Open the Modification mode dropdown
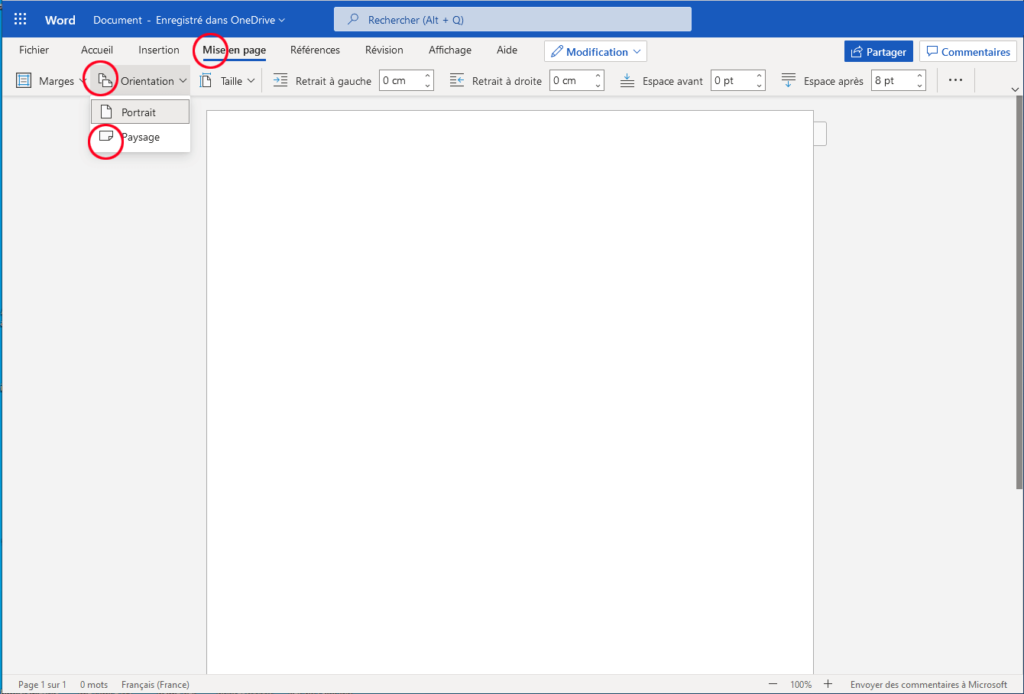Viewport: 1024px width, 694px height. click(596, 52)
